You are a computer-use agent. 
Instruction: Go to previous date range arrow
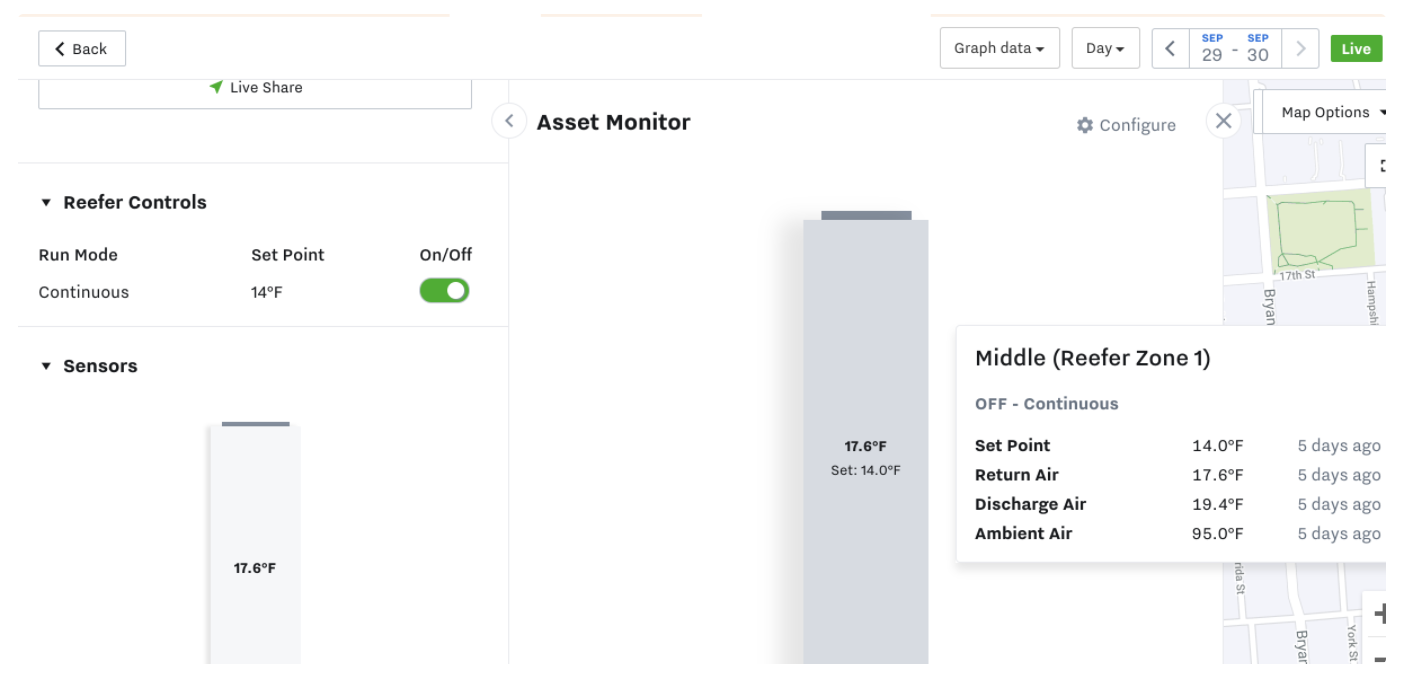point(1170,48)
